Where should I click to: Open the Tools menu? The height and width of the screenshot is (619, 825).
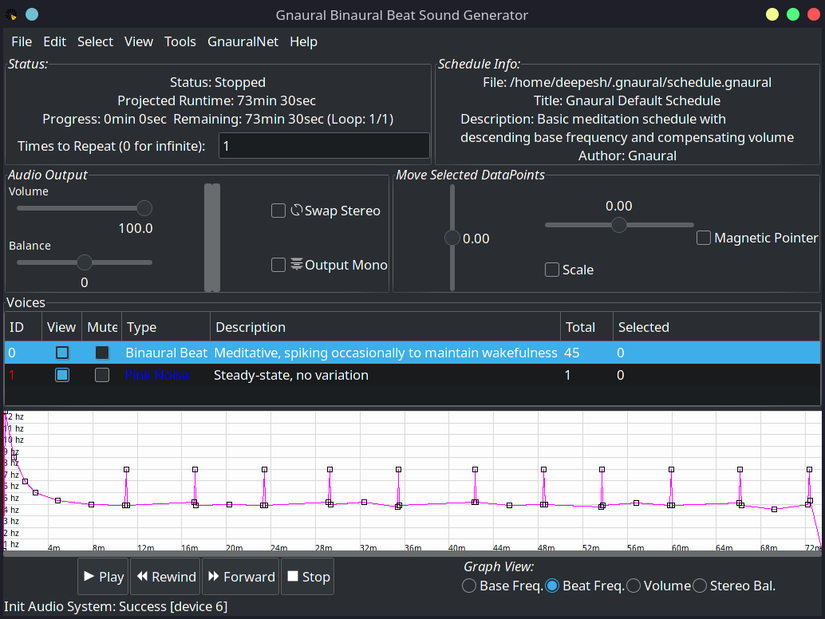click(x=180, y=42)
